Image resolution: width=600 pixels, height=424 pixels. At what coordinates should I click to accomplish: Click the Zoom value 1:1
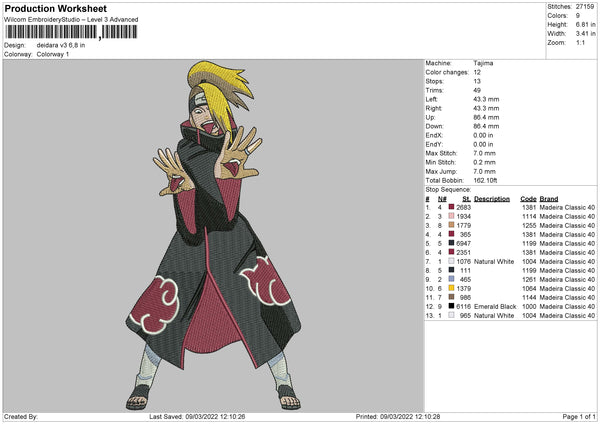coord(580,42)
